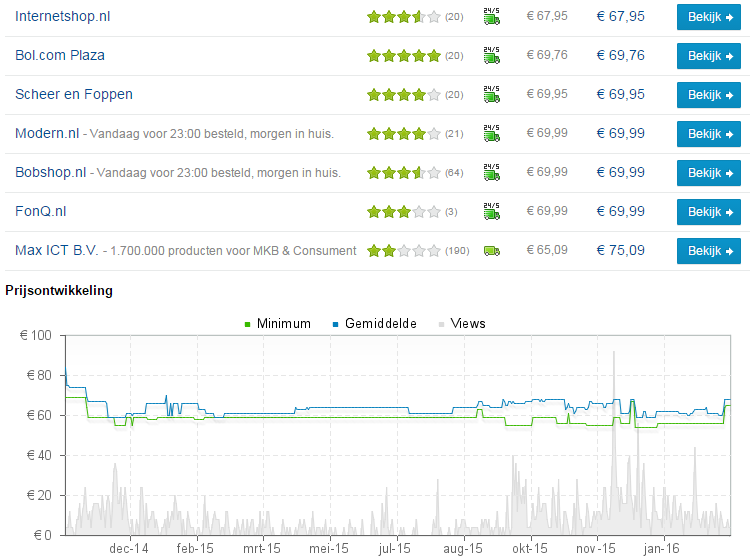Screen dimensions: 750x560
Task: Open the Bol.com Plaza shop link
Action: (x=60, y=55)
